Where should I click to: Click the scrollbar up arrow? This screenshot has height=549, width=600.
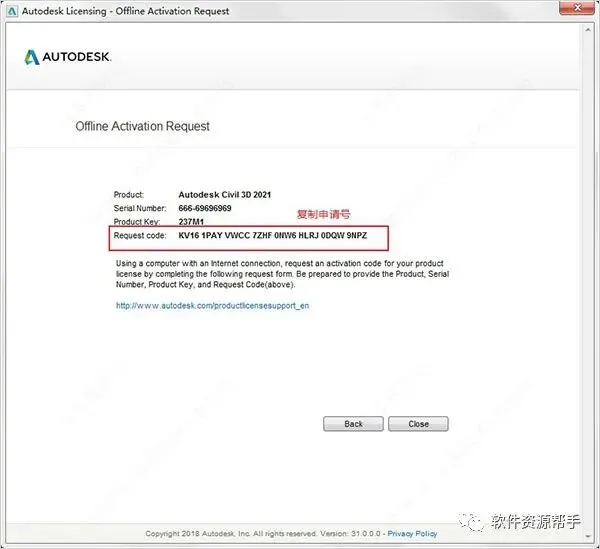[588, 30]
